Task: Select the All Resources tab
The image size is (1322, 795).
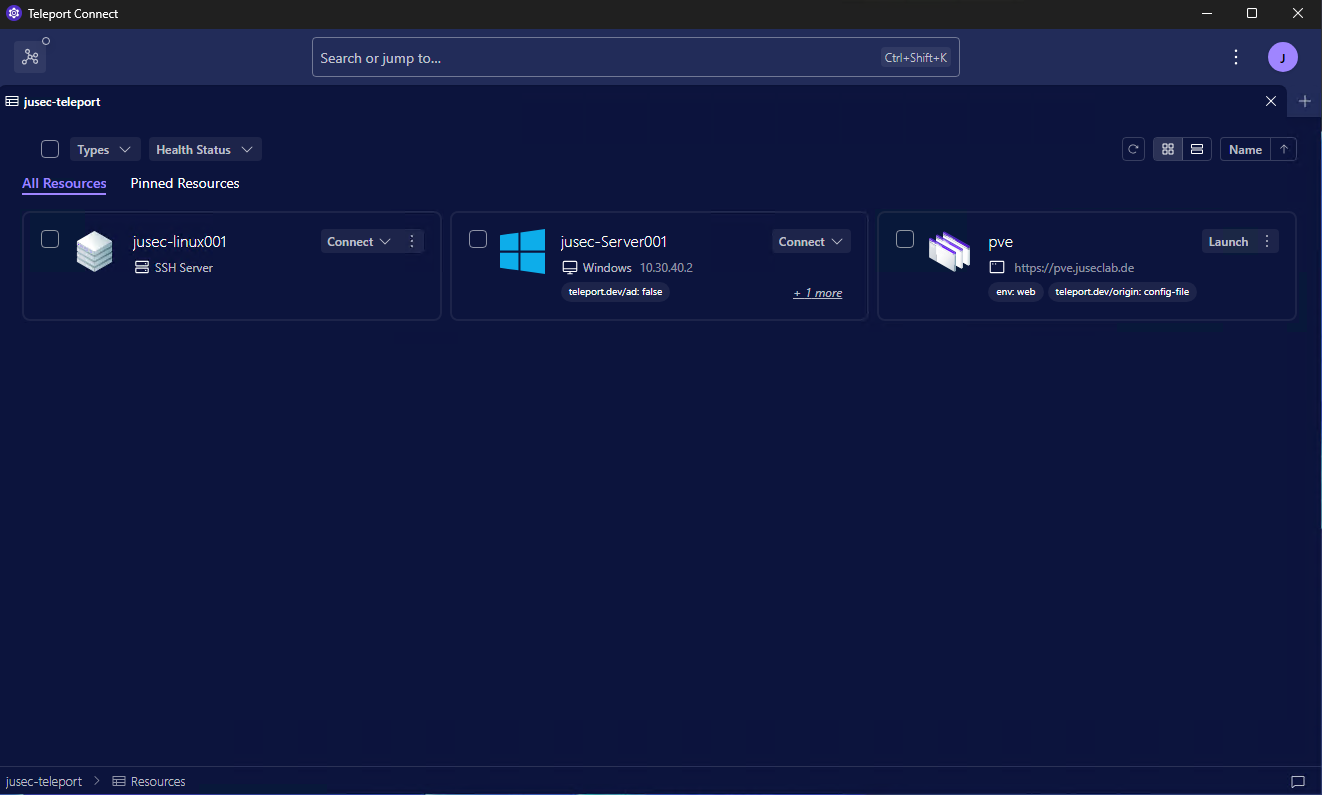Action: pyautogui.click(x=64, y=183)
